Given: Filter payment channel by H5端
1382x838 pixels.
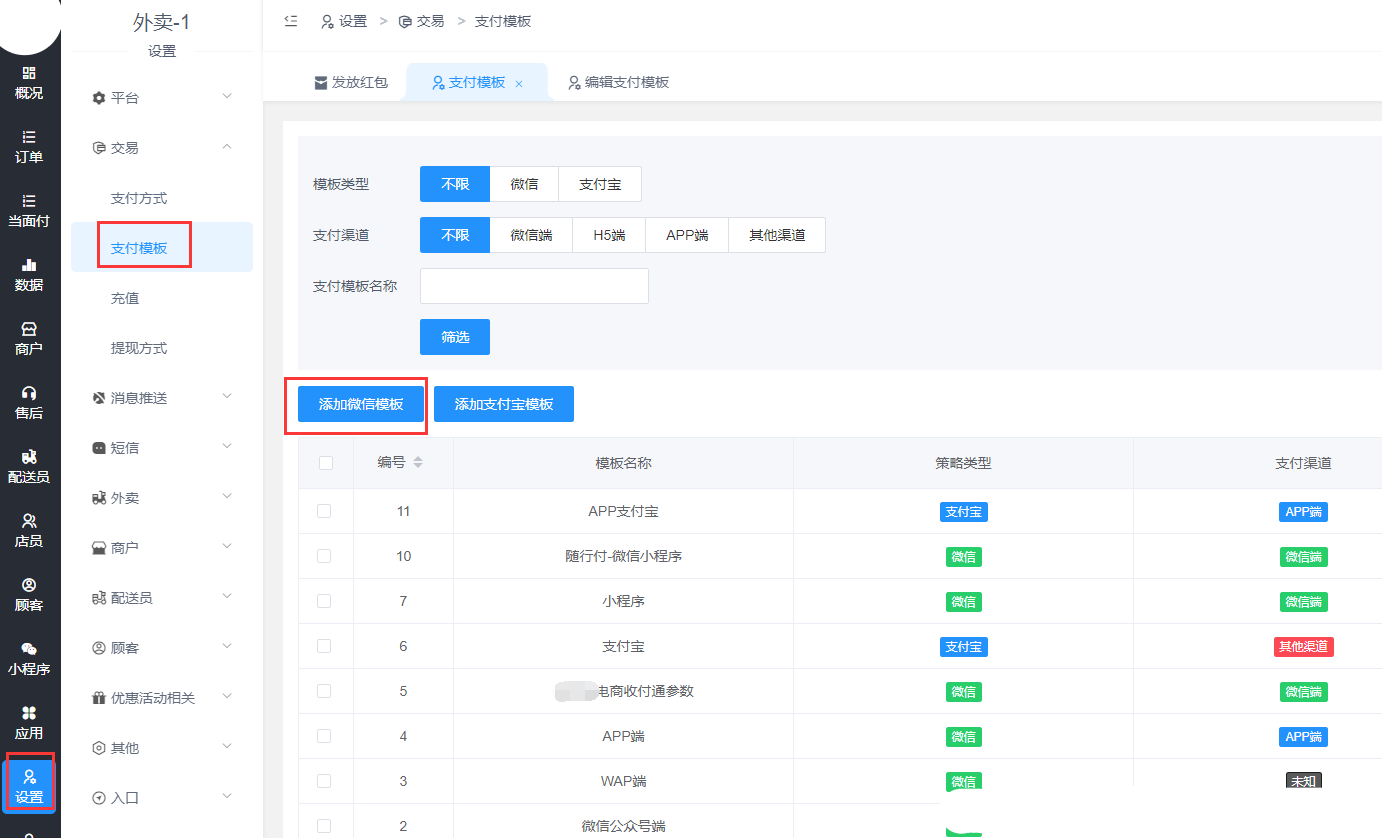Looking at the screenshot, I should tap(609, 235).
